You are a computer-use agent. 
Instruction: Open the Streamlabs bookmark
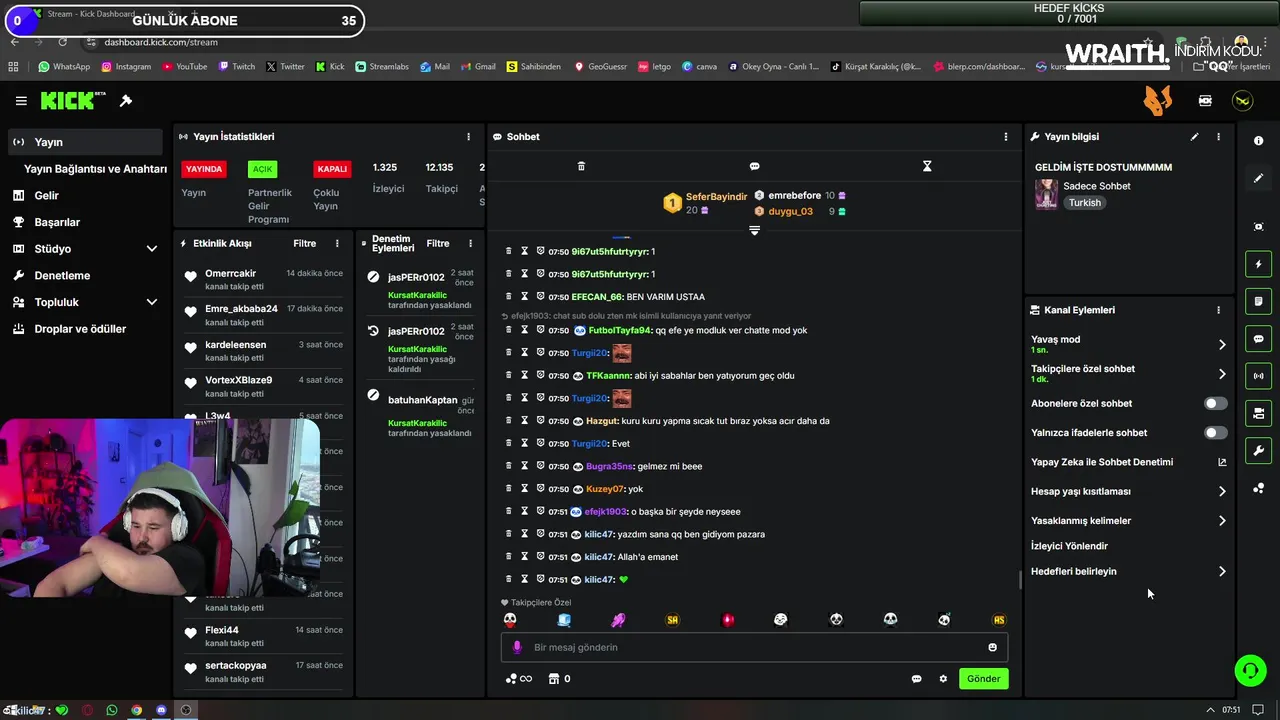(382, 67)
